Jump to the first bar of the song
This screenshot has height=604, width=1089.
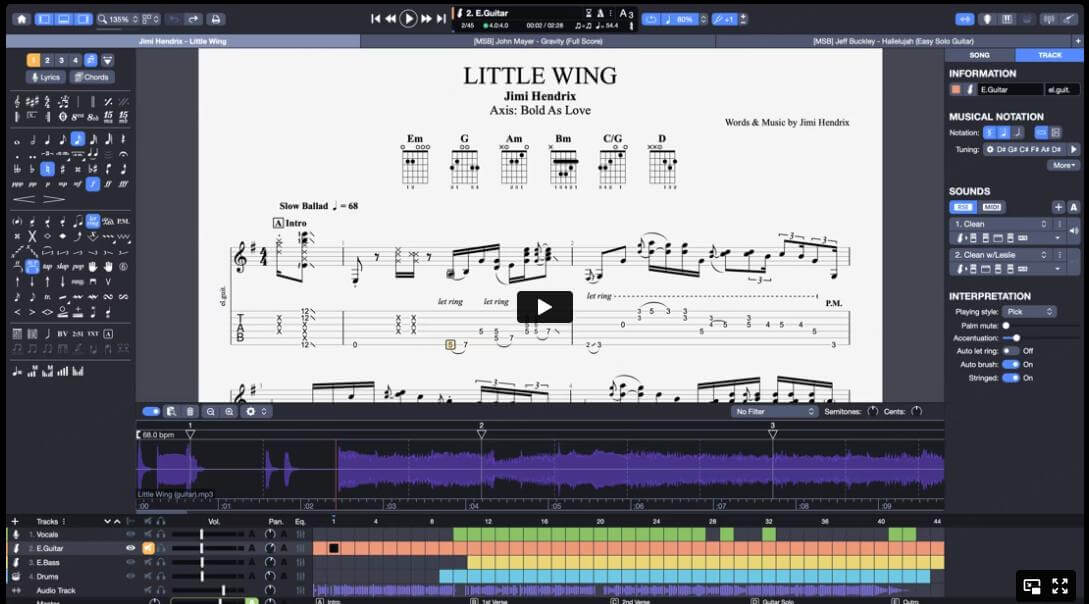click(376, 19)
